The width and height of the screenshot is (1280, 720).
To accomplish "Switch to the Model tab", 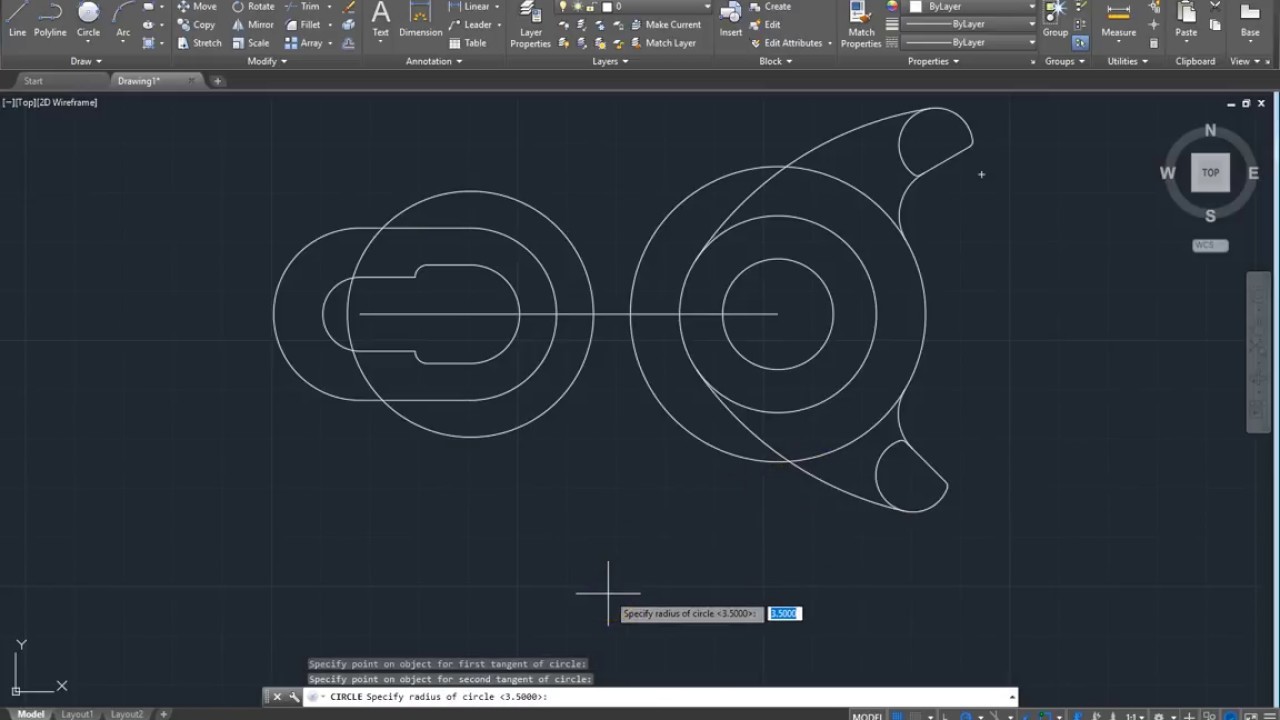I will click(x=30, y=714).
